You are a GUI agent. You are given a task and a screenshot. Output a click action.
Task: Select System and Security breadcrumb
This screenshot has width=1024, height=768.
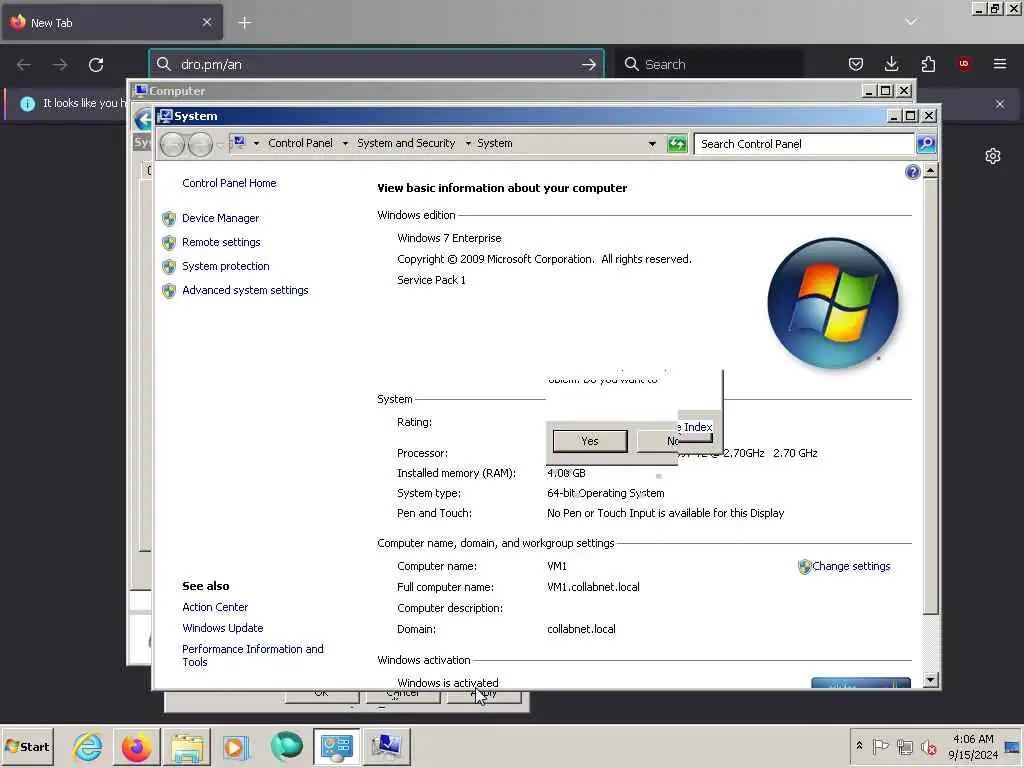tap(406, 144)
